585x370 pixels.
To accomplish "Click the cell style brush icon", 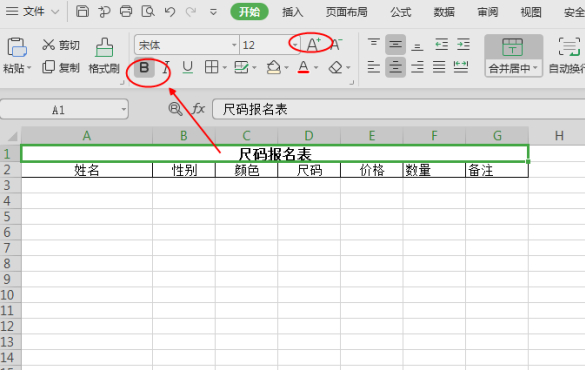I will (241, 68).
